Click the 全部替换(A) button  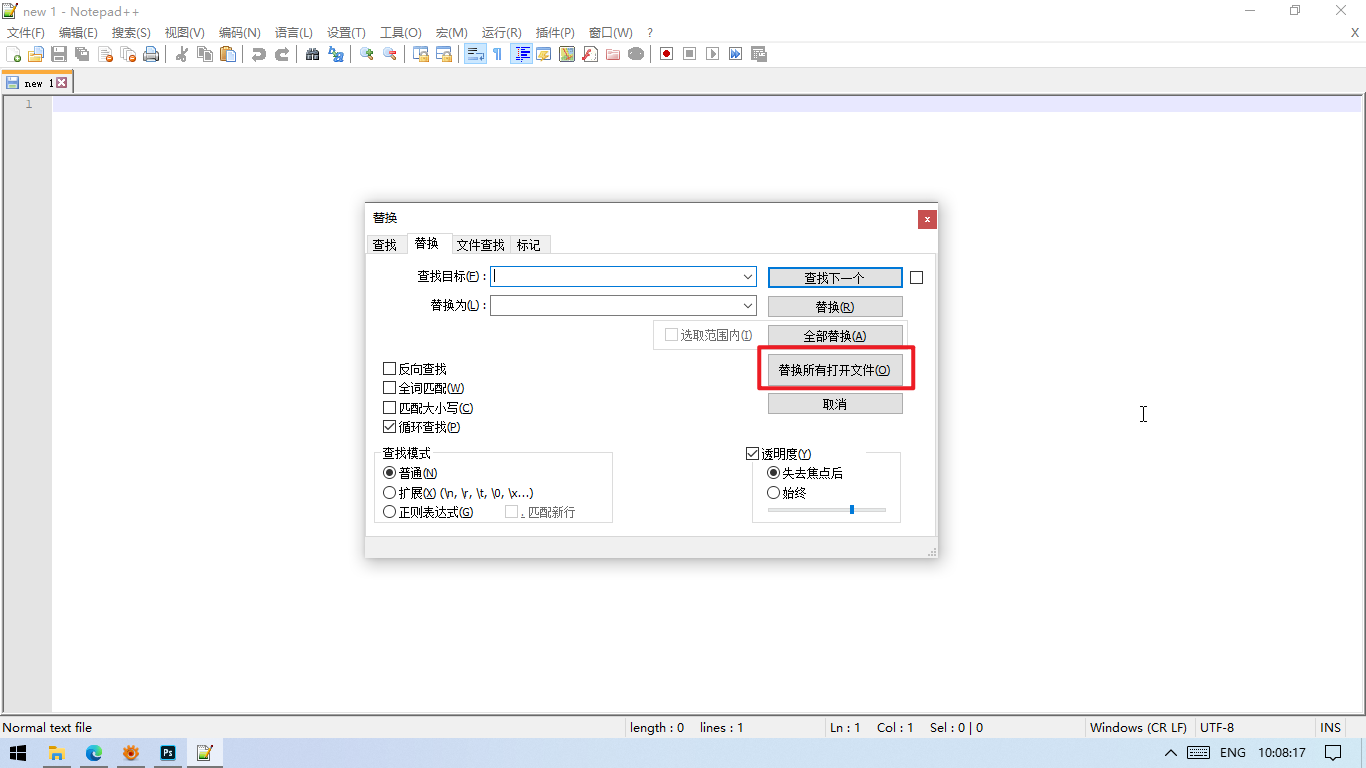835,336
